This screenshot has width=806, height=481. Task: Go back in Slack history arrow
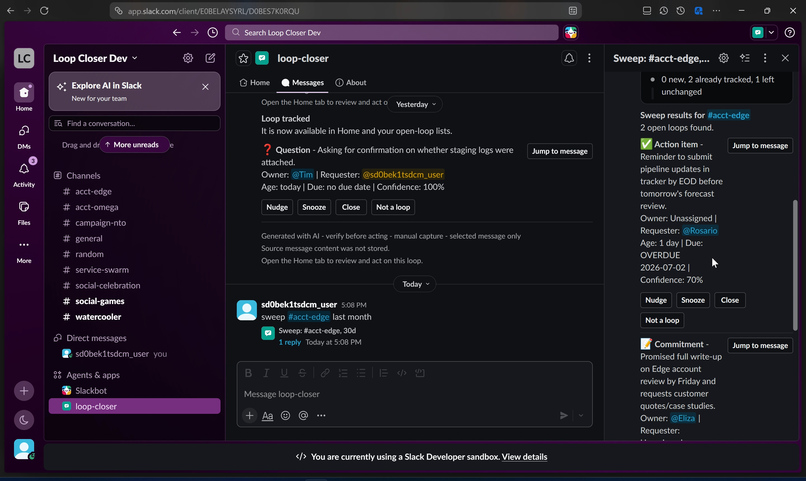click(177, 32)
